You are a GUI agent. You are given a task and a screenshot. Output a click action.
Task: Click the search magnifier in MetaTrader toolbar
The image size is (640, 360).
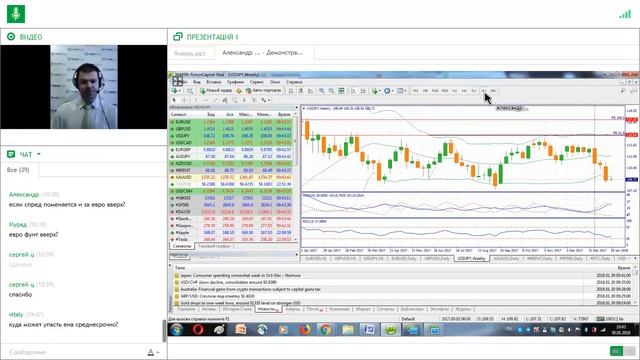point(622,91)
